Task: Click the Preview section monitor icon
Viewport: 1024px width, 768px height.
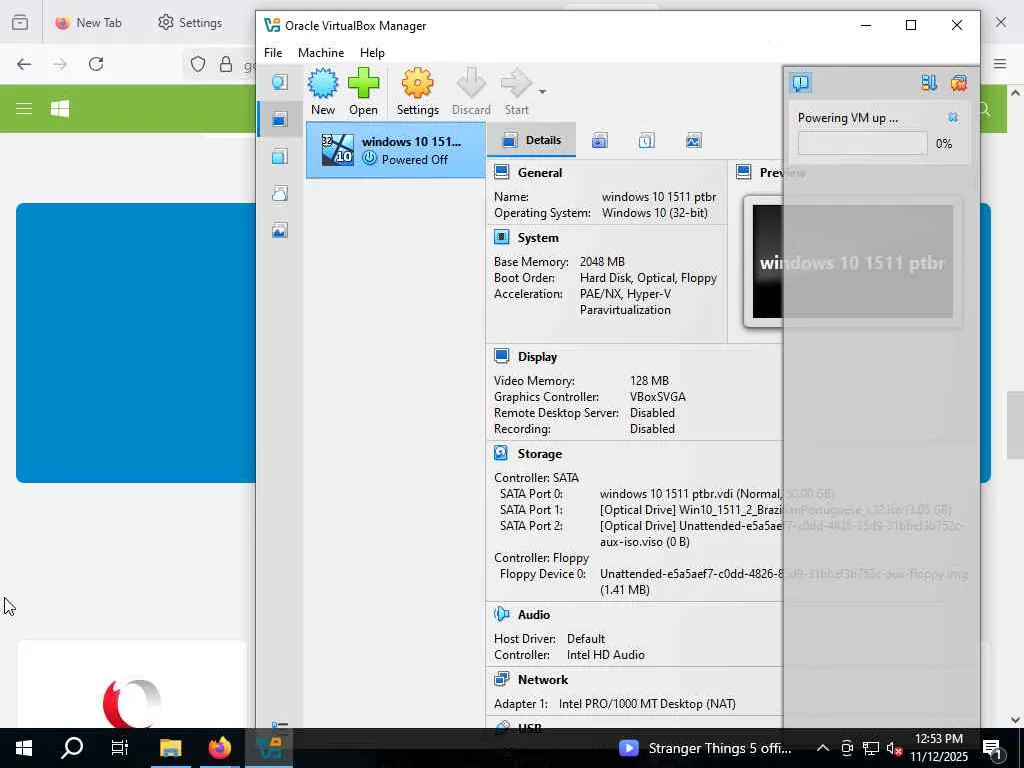Action: pyautogui.click(x=743, y=172)
